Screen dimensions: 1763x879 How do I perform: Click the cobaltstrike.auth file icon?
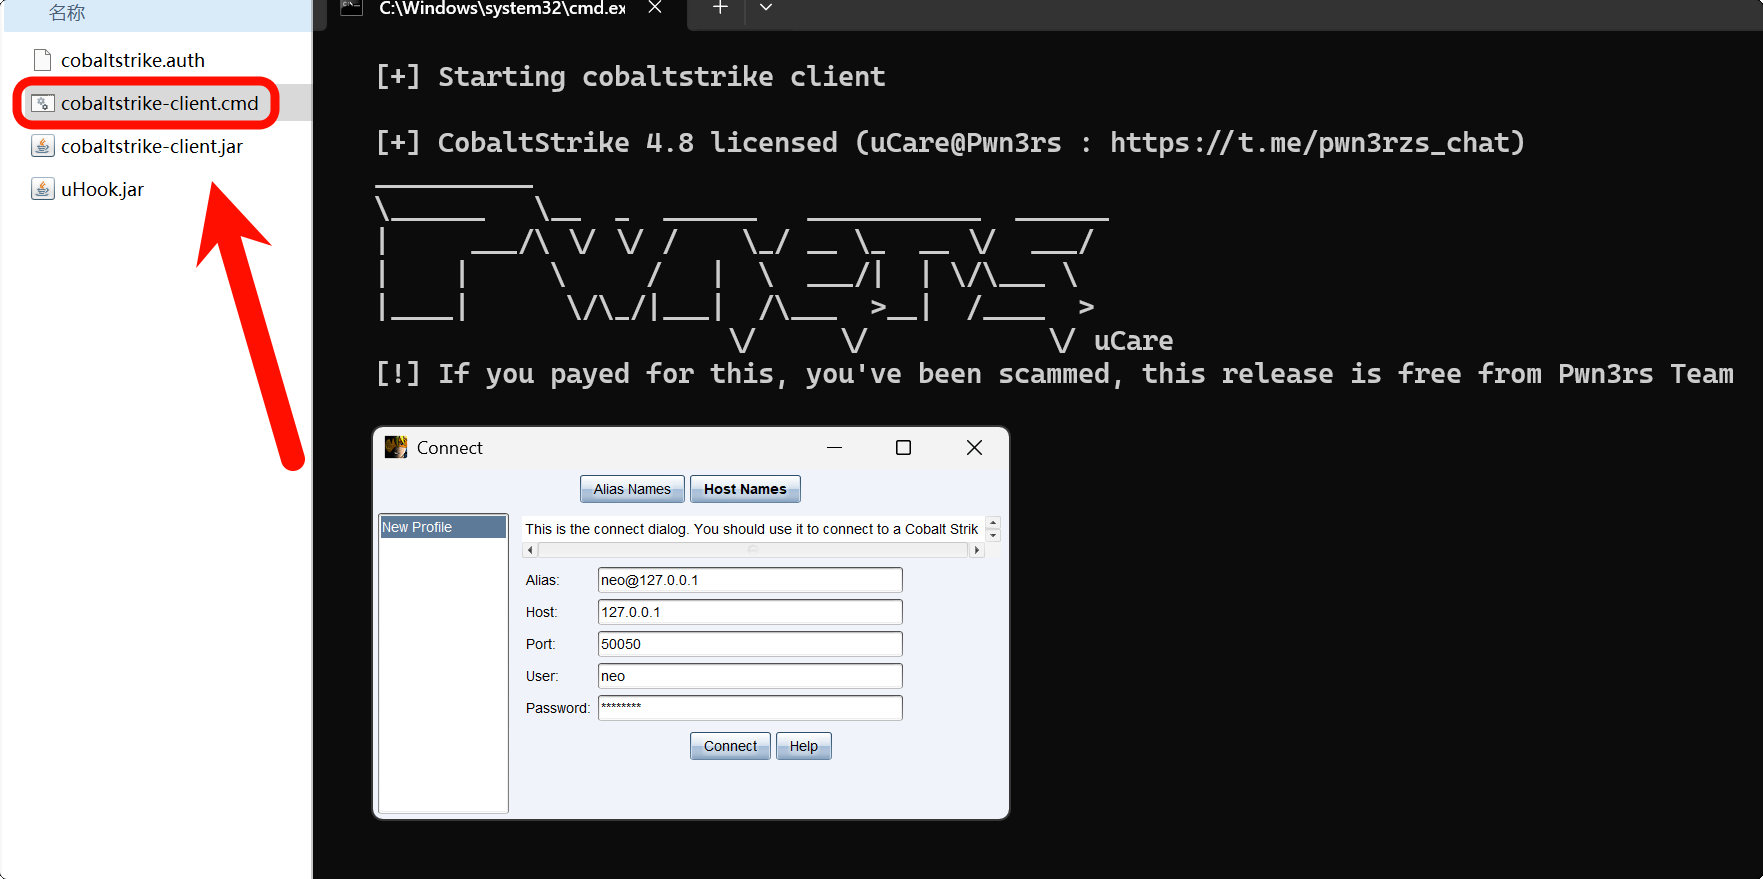tap(42, 60)
